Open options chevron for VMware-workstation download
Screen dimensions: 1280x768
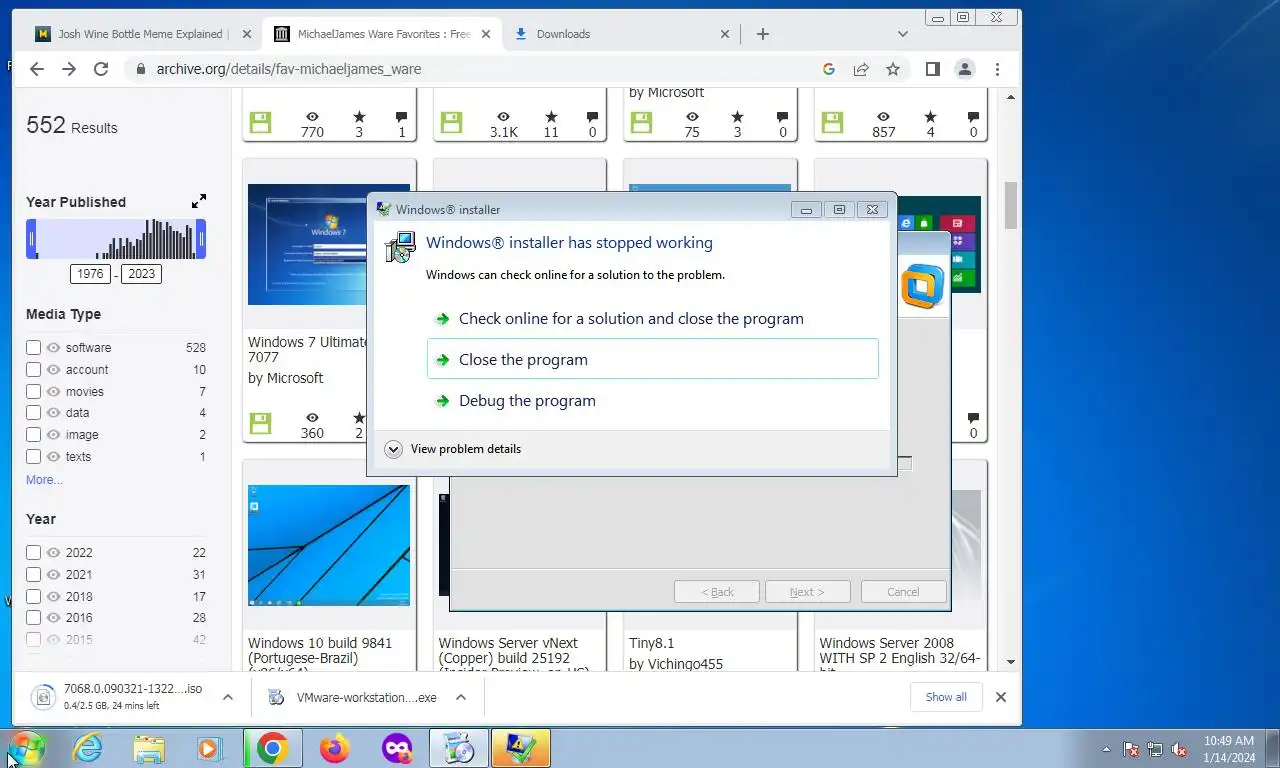461,697
